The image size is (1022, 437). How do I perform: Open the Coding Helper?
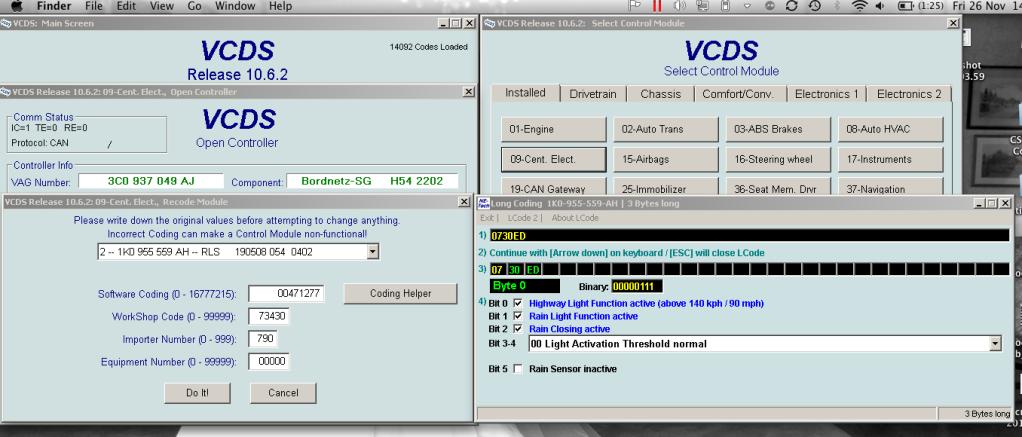tap(400, 294)
